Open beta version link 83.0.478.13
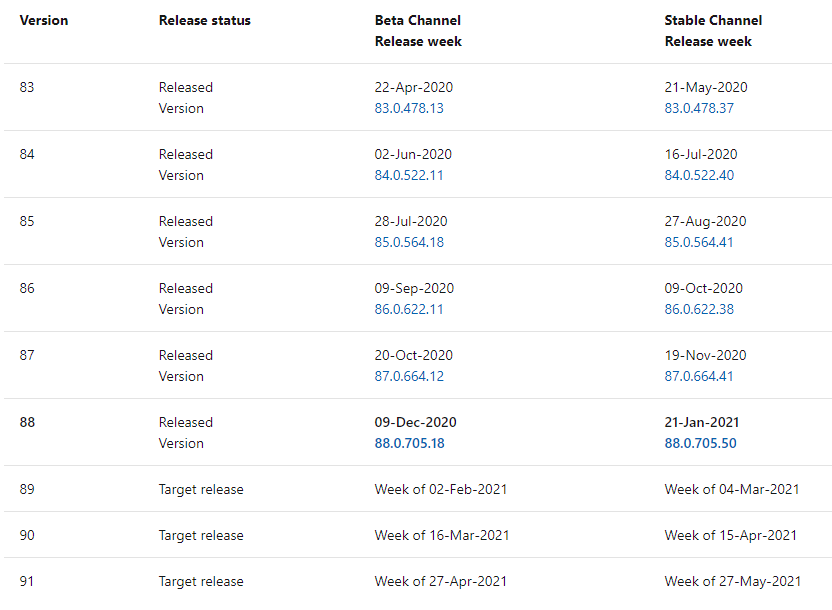 (x=409, y=108)
